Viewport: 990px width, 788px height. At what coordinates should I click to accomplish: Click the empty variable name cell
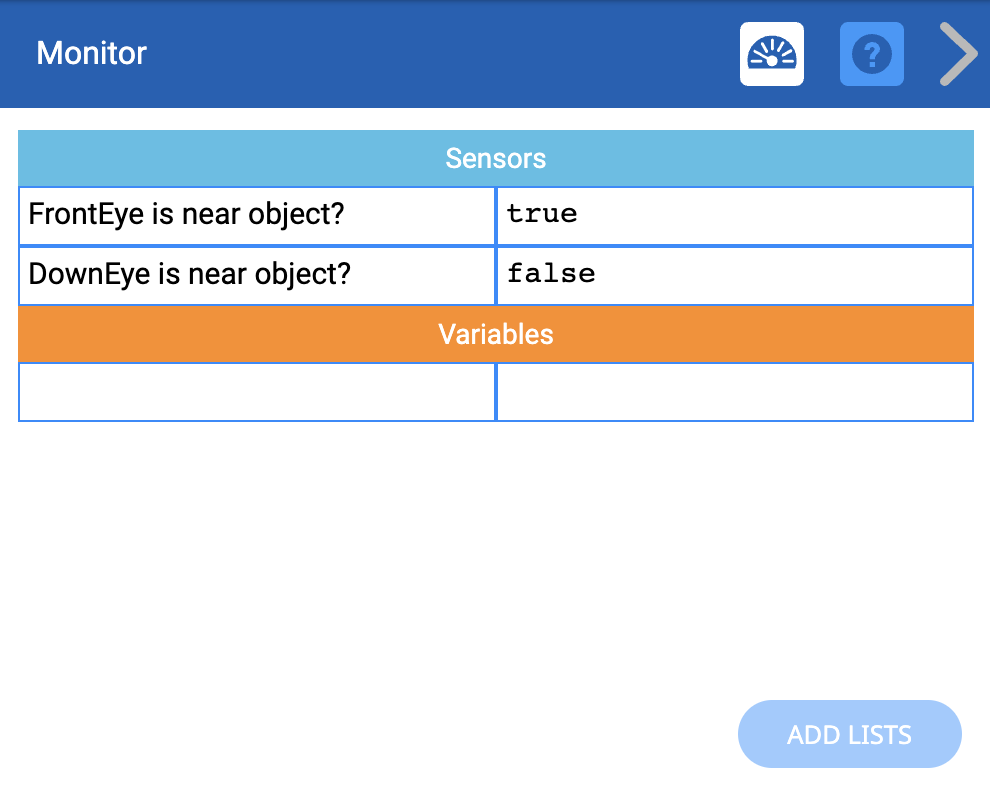(x=256, y=392)
